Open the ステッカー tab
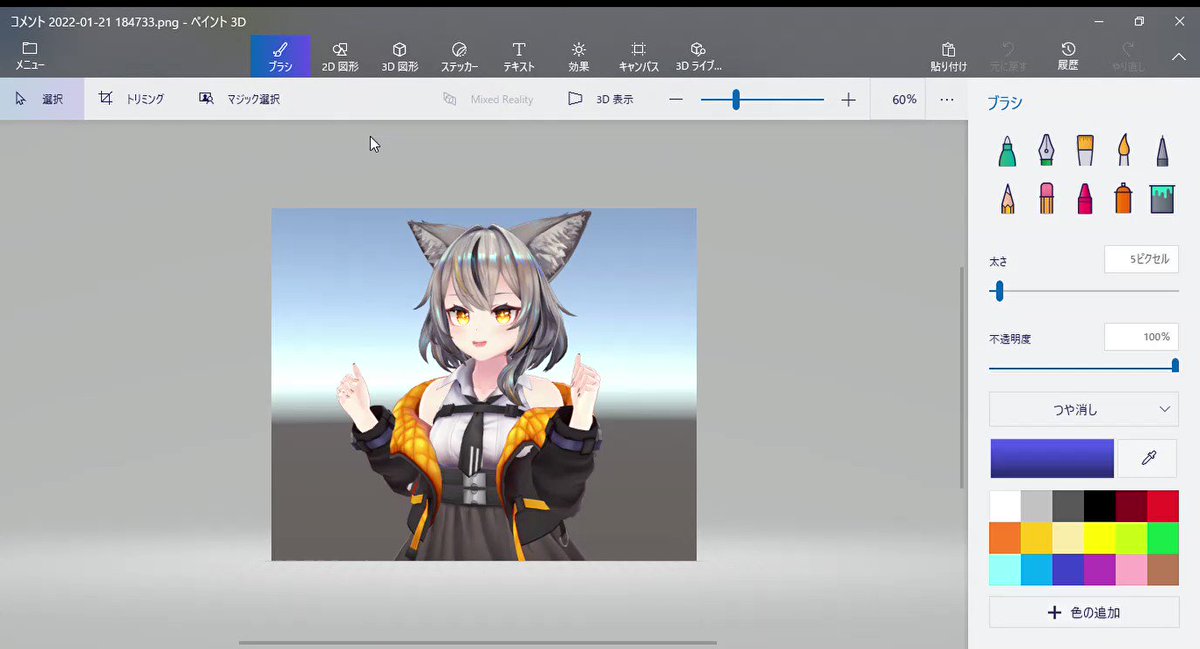The image size is (1200, 649). tap(459, 56)
